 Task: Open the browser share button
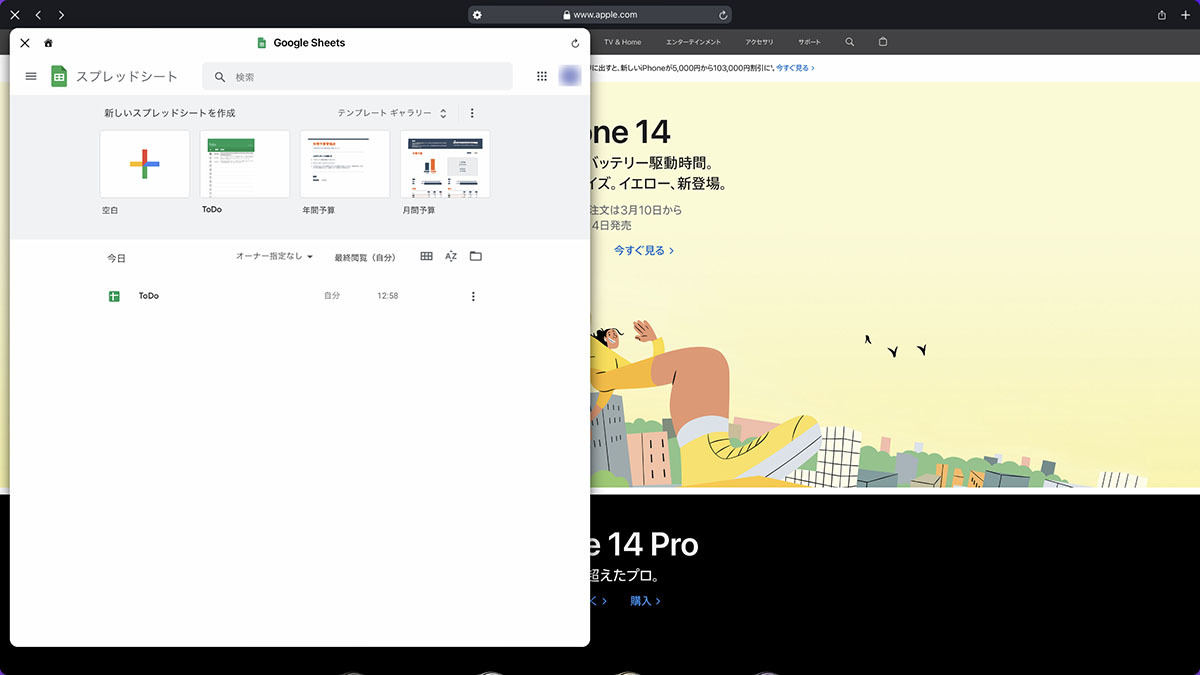pos(1162,15)
